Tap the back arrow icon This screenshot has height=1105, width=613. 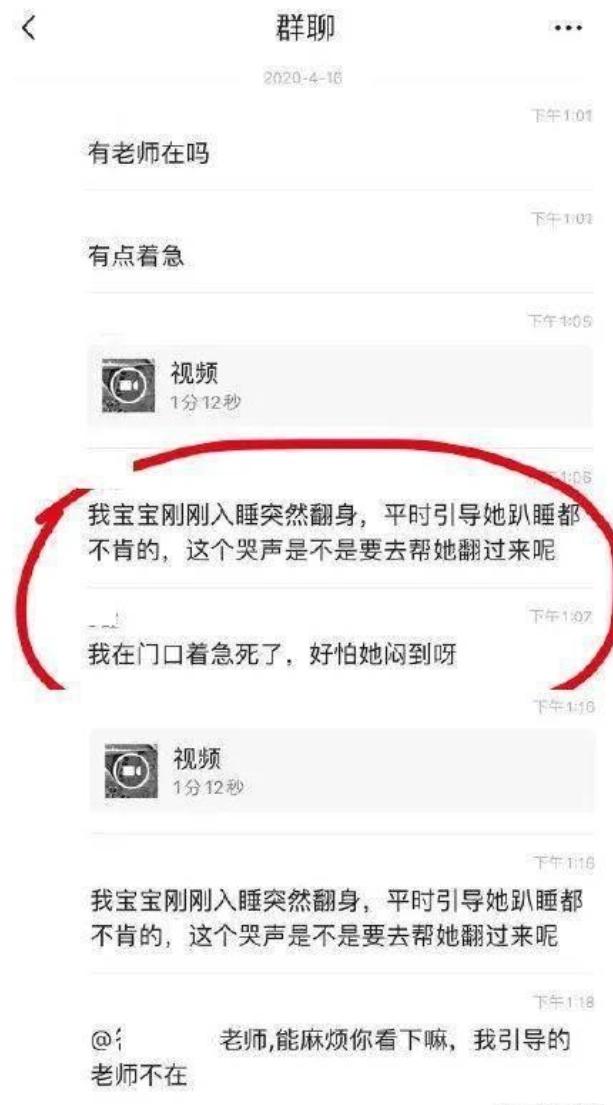coord(28,28)
